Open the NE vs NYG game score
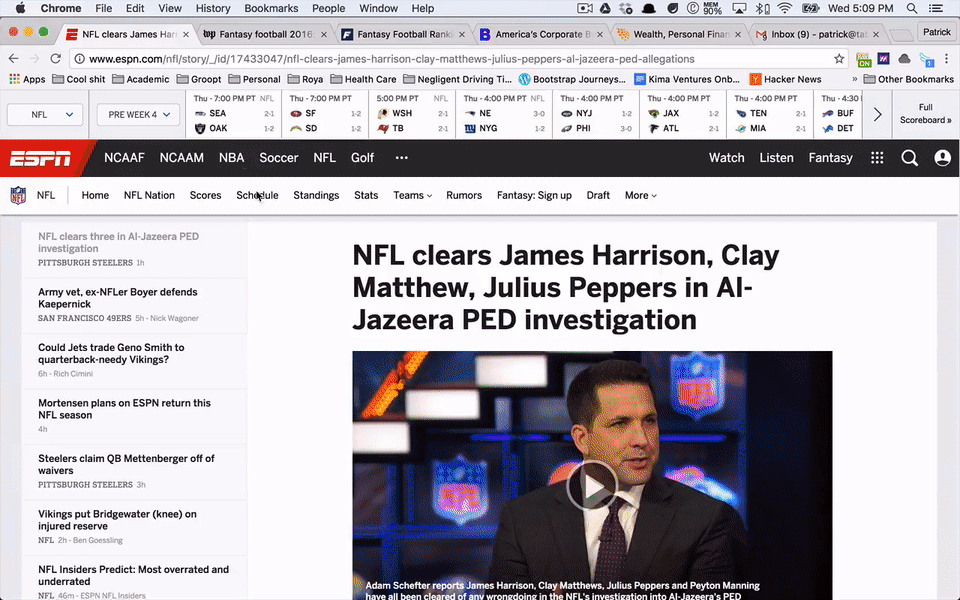This screenshot has width=960, height=600. (x=504, y=114)
